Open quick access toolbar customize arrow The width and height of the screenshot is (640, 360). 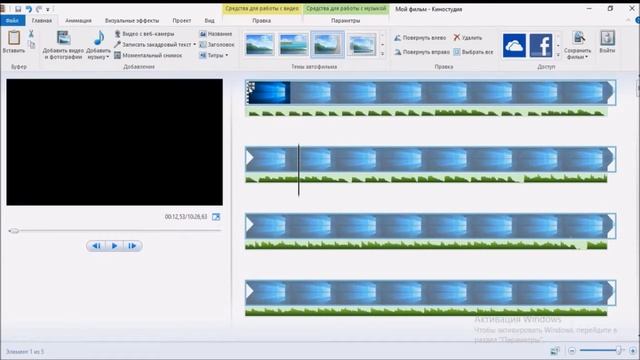pyautogui.click(x=48, y=9)
